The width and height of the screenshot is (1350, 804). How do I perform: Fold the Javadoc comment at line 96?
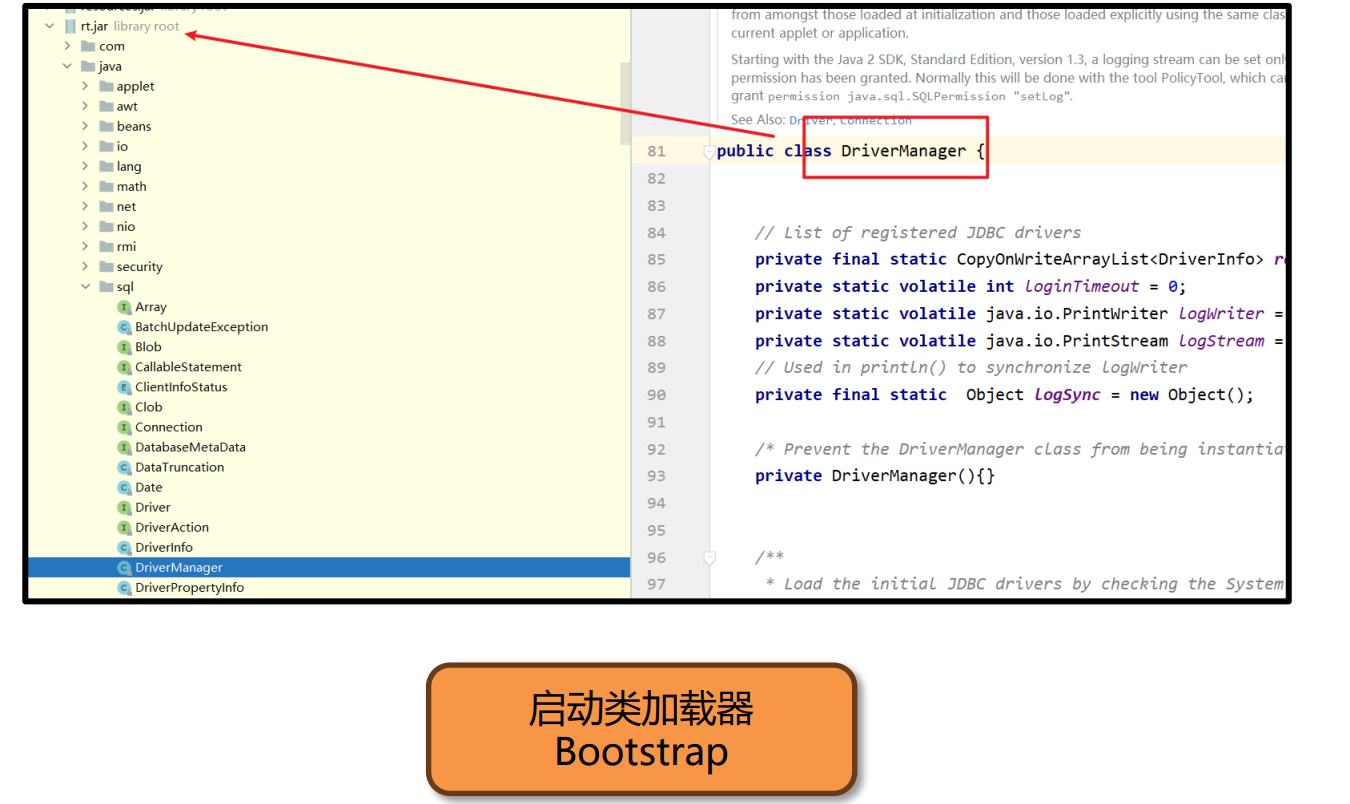pyautogui.click(x=709, y=557)
